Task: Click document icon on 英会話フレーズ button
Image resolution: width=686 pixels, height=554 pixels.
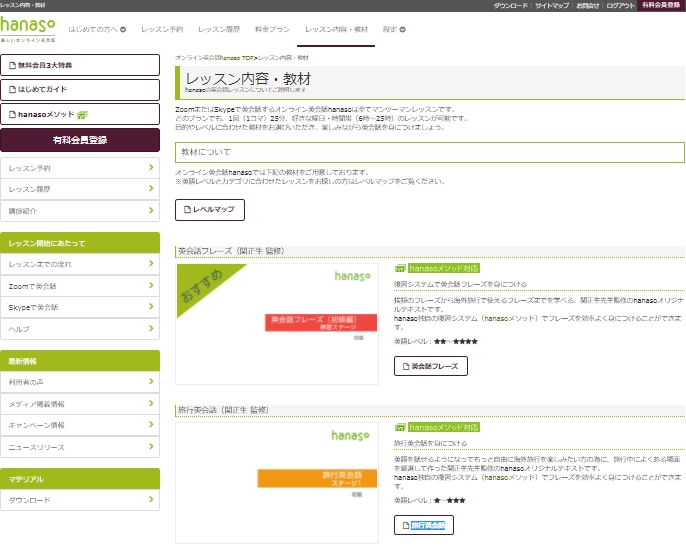Action: (406, 366)
